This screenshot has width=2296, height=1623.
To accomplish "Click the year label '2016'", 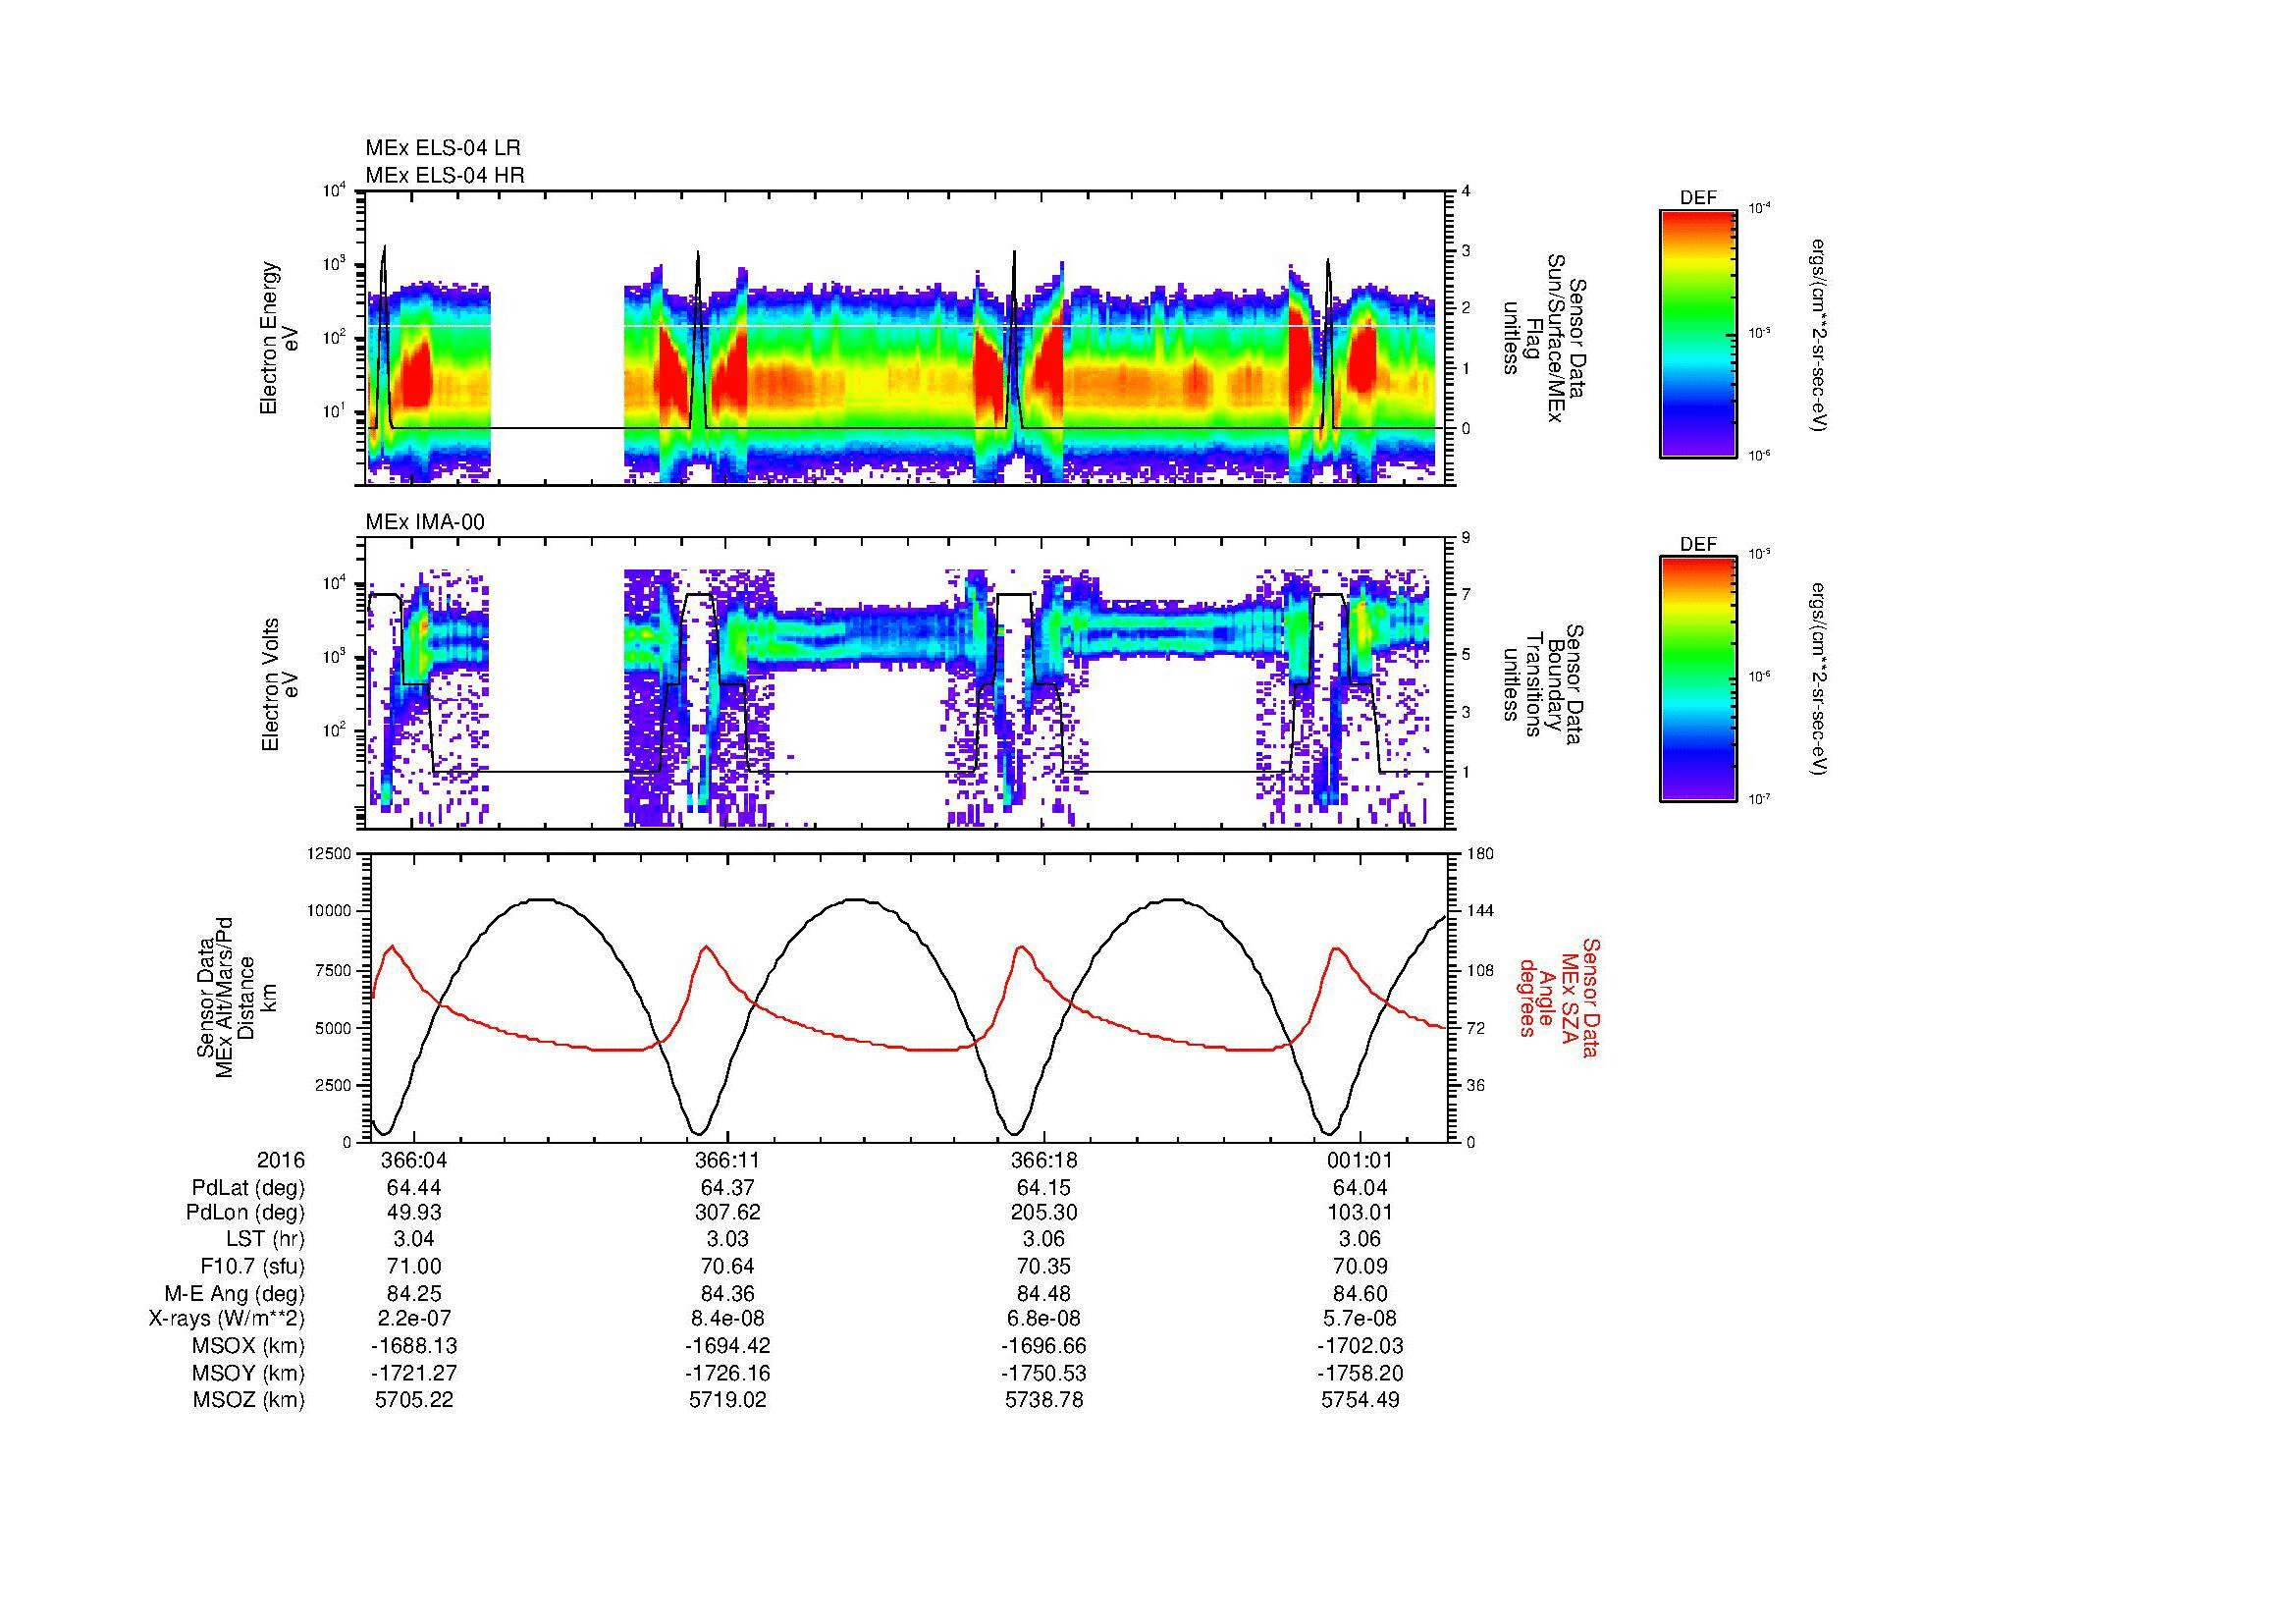I will coord(281,1160).
